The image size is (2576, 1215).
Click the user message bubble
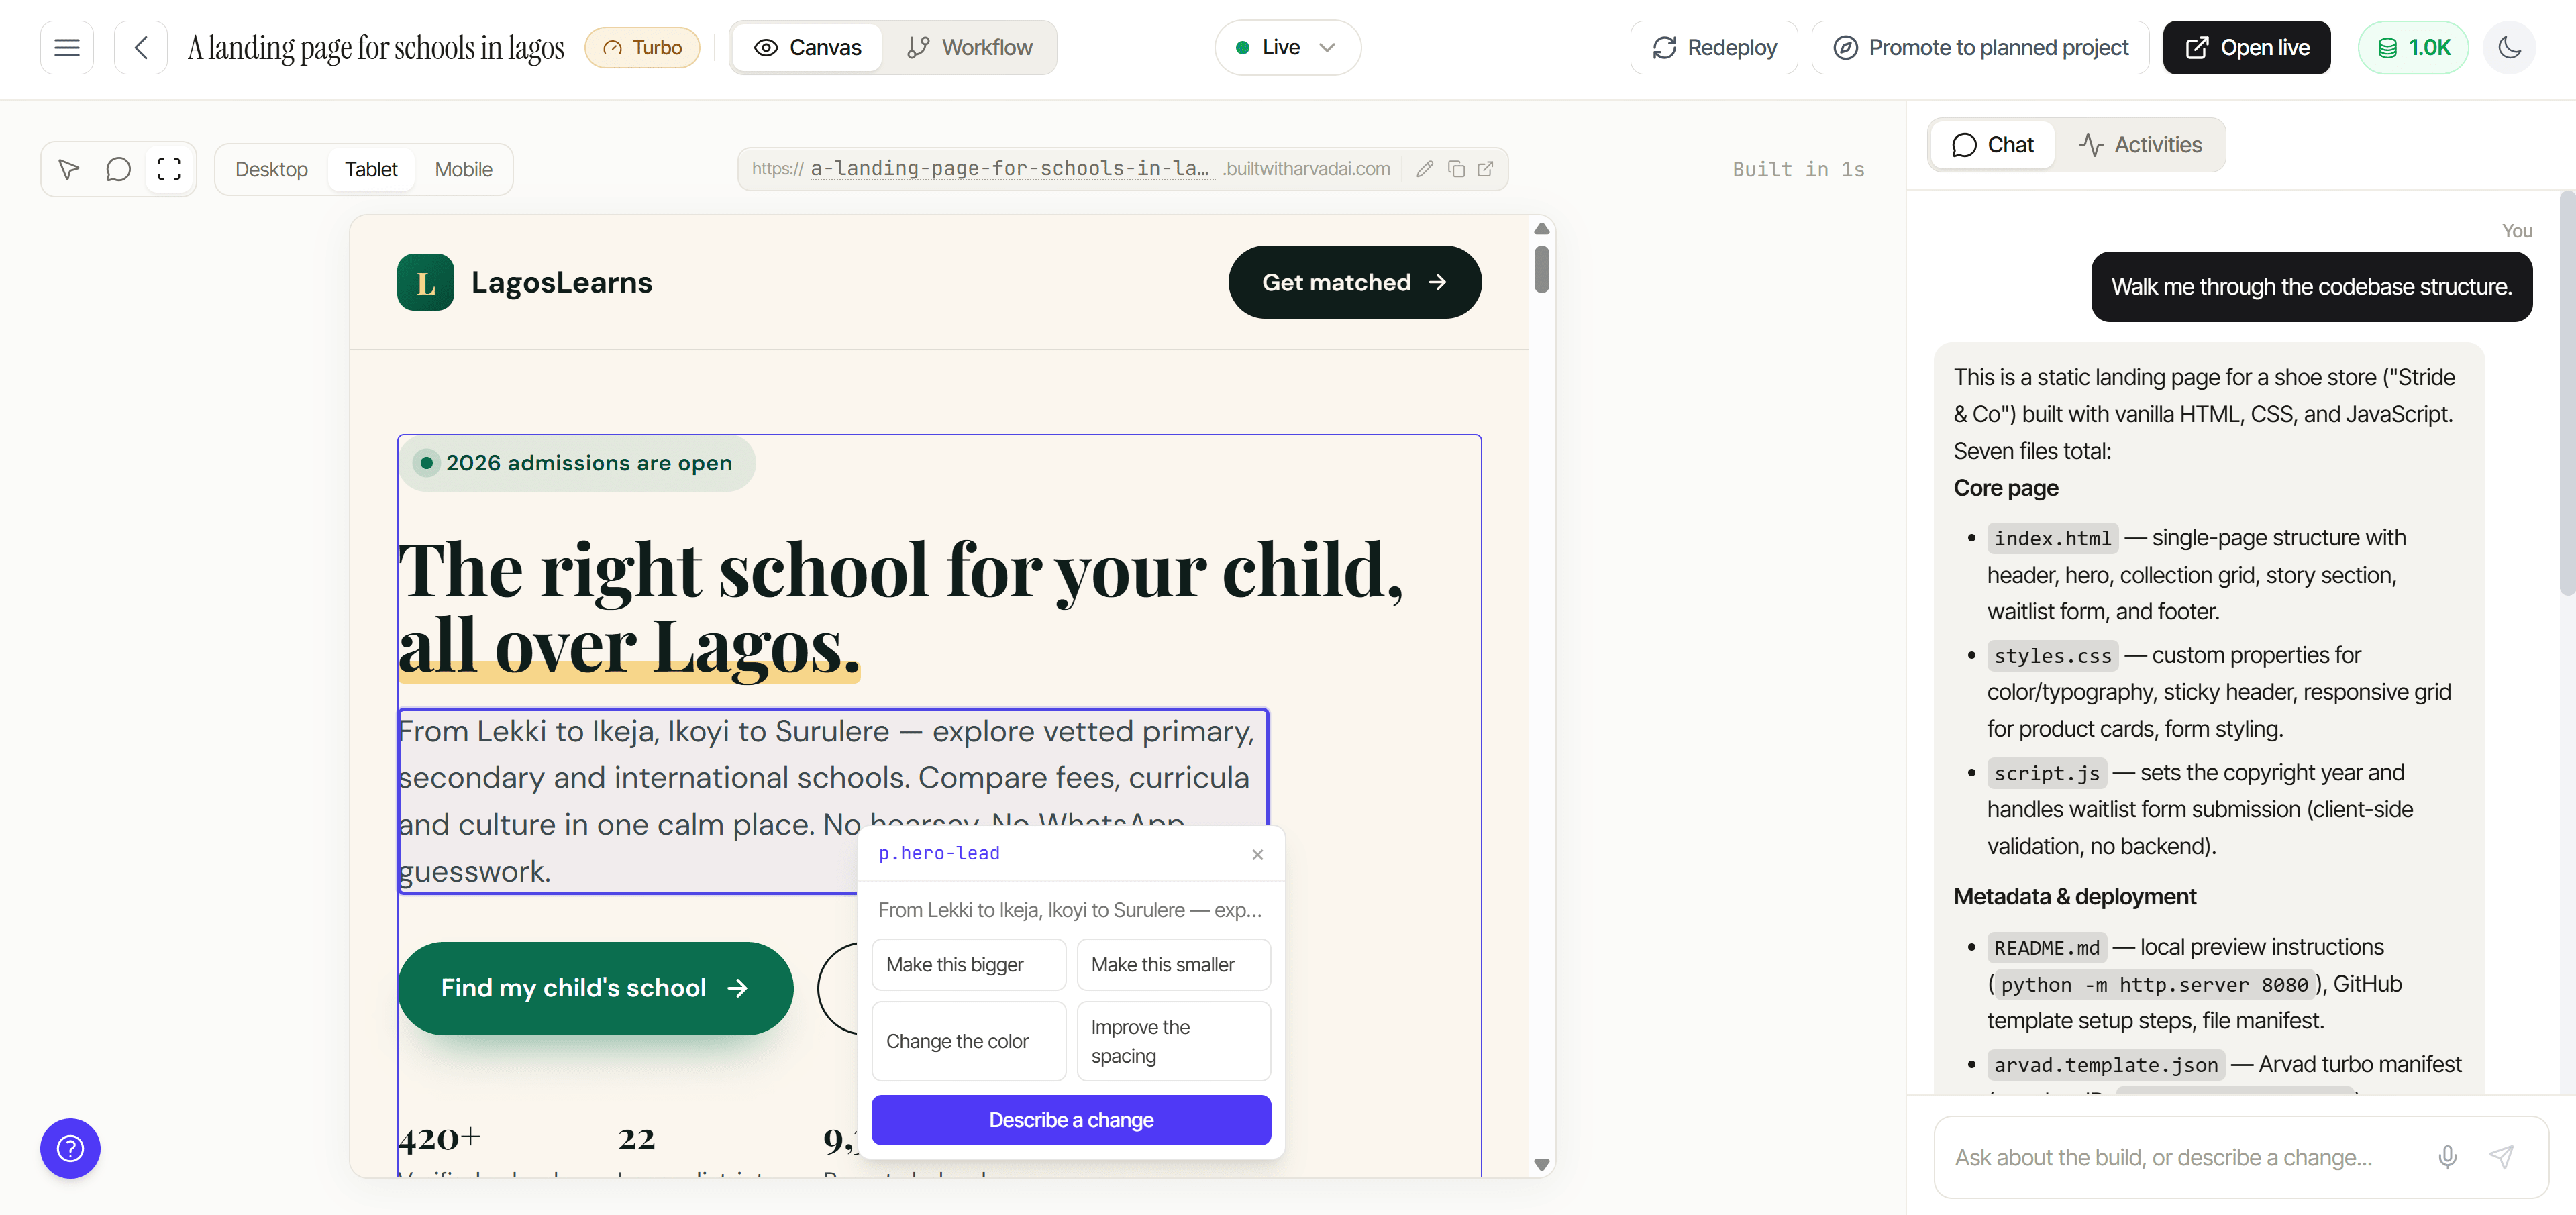click(x=2311, y=287)
